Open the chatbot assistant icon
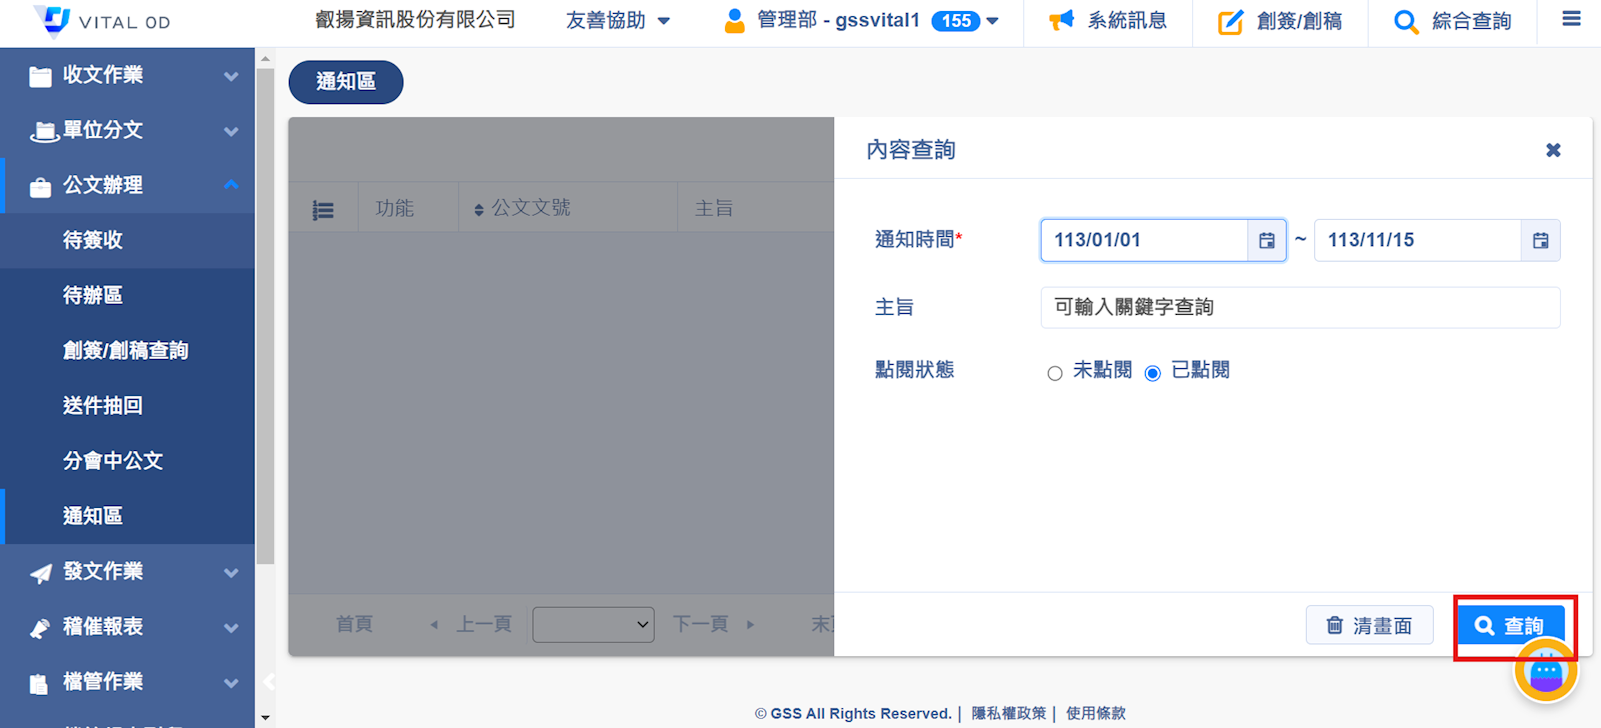Viewport: 1601px width, 728px height. pos(1545,671)
